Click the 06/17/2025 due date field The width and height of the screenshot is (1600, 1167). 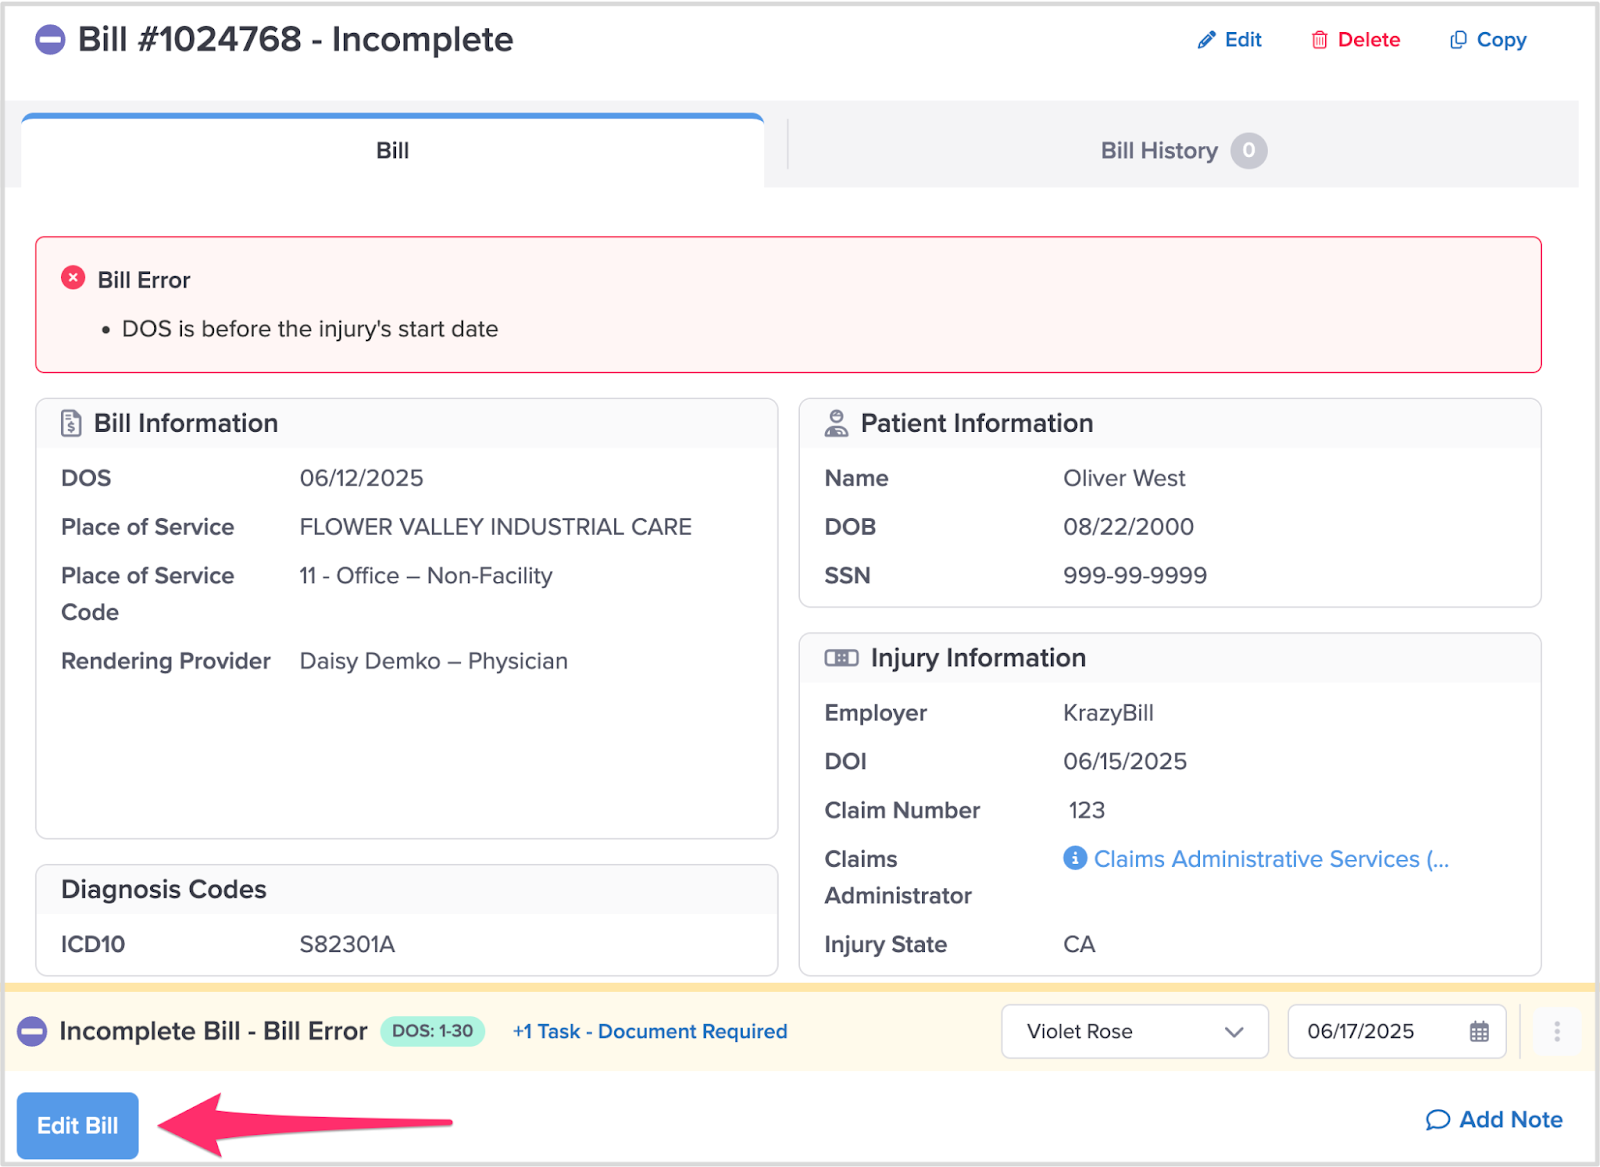coord(1396,1031)
